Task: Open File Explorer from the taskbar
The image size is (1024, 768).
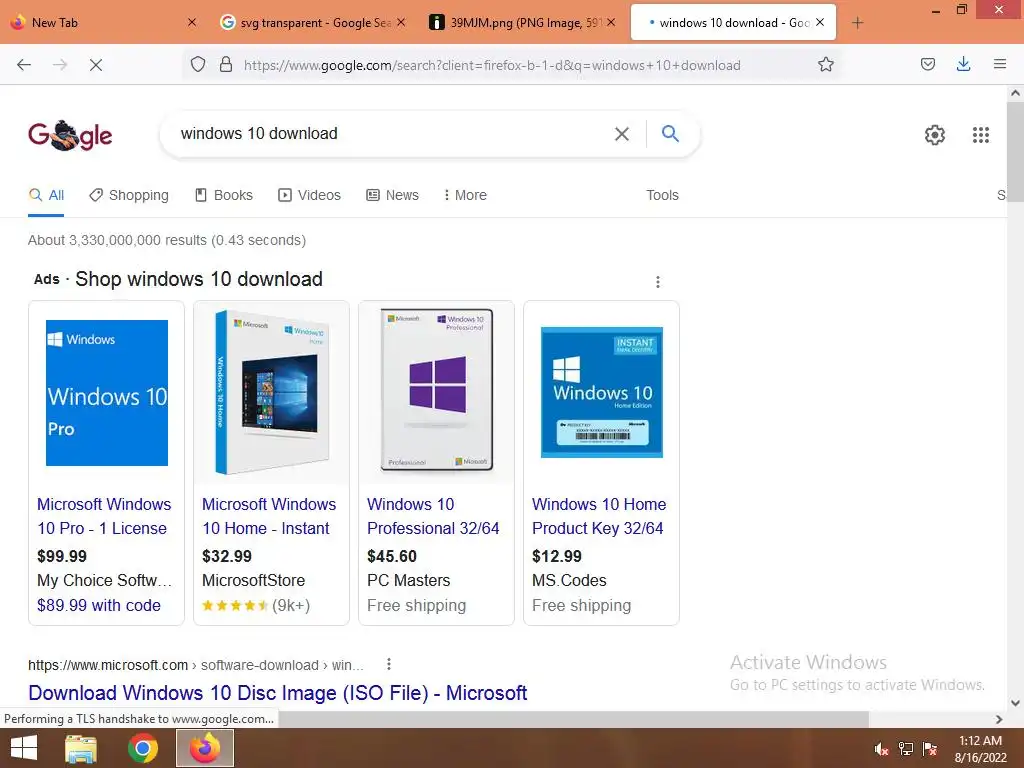Action: click(x=81, y=748)
